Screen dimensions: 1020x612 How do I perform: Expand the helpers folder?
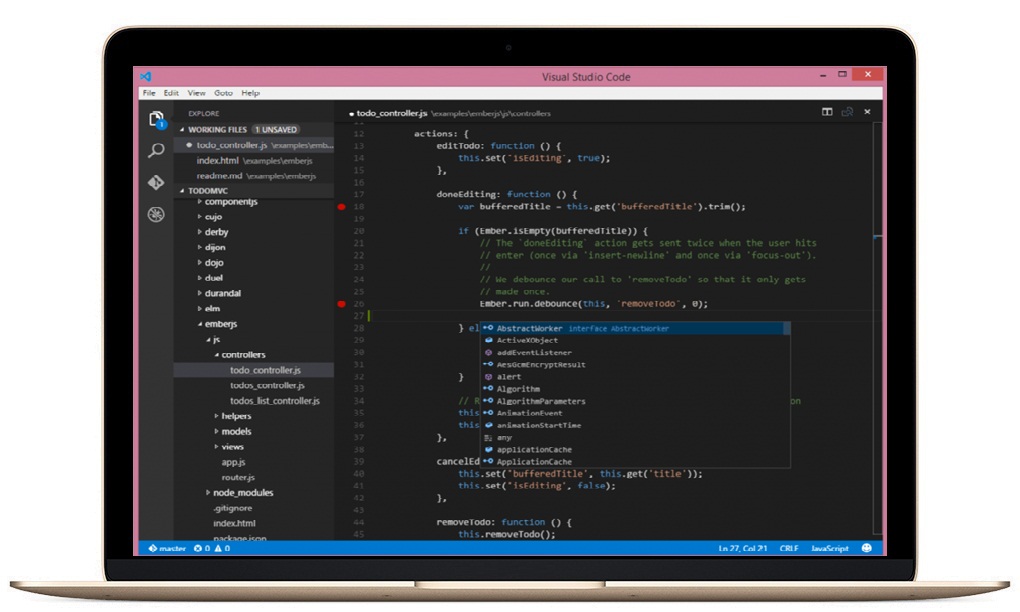point(236,416)
